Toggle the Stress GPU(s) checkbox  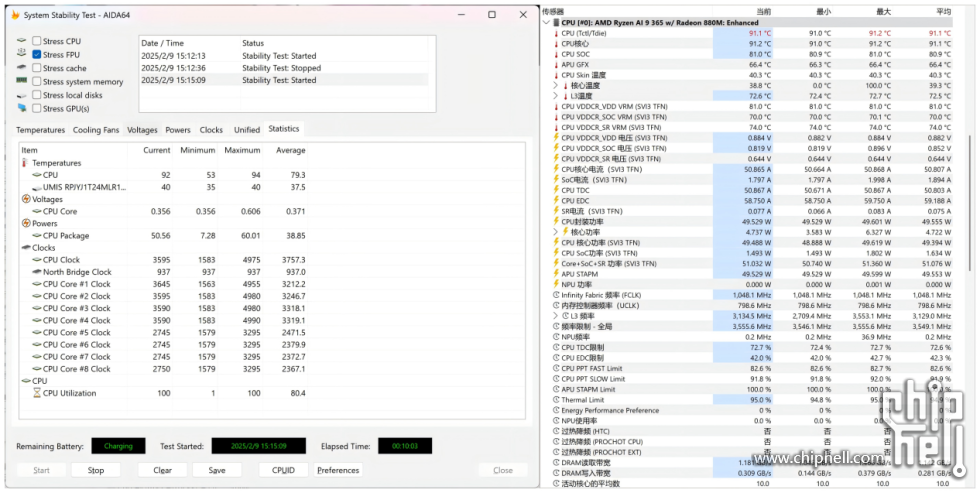pyautogui.click(x=37, y=109)
